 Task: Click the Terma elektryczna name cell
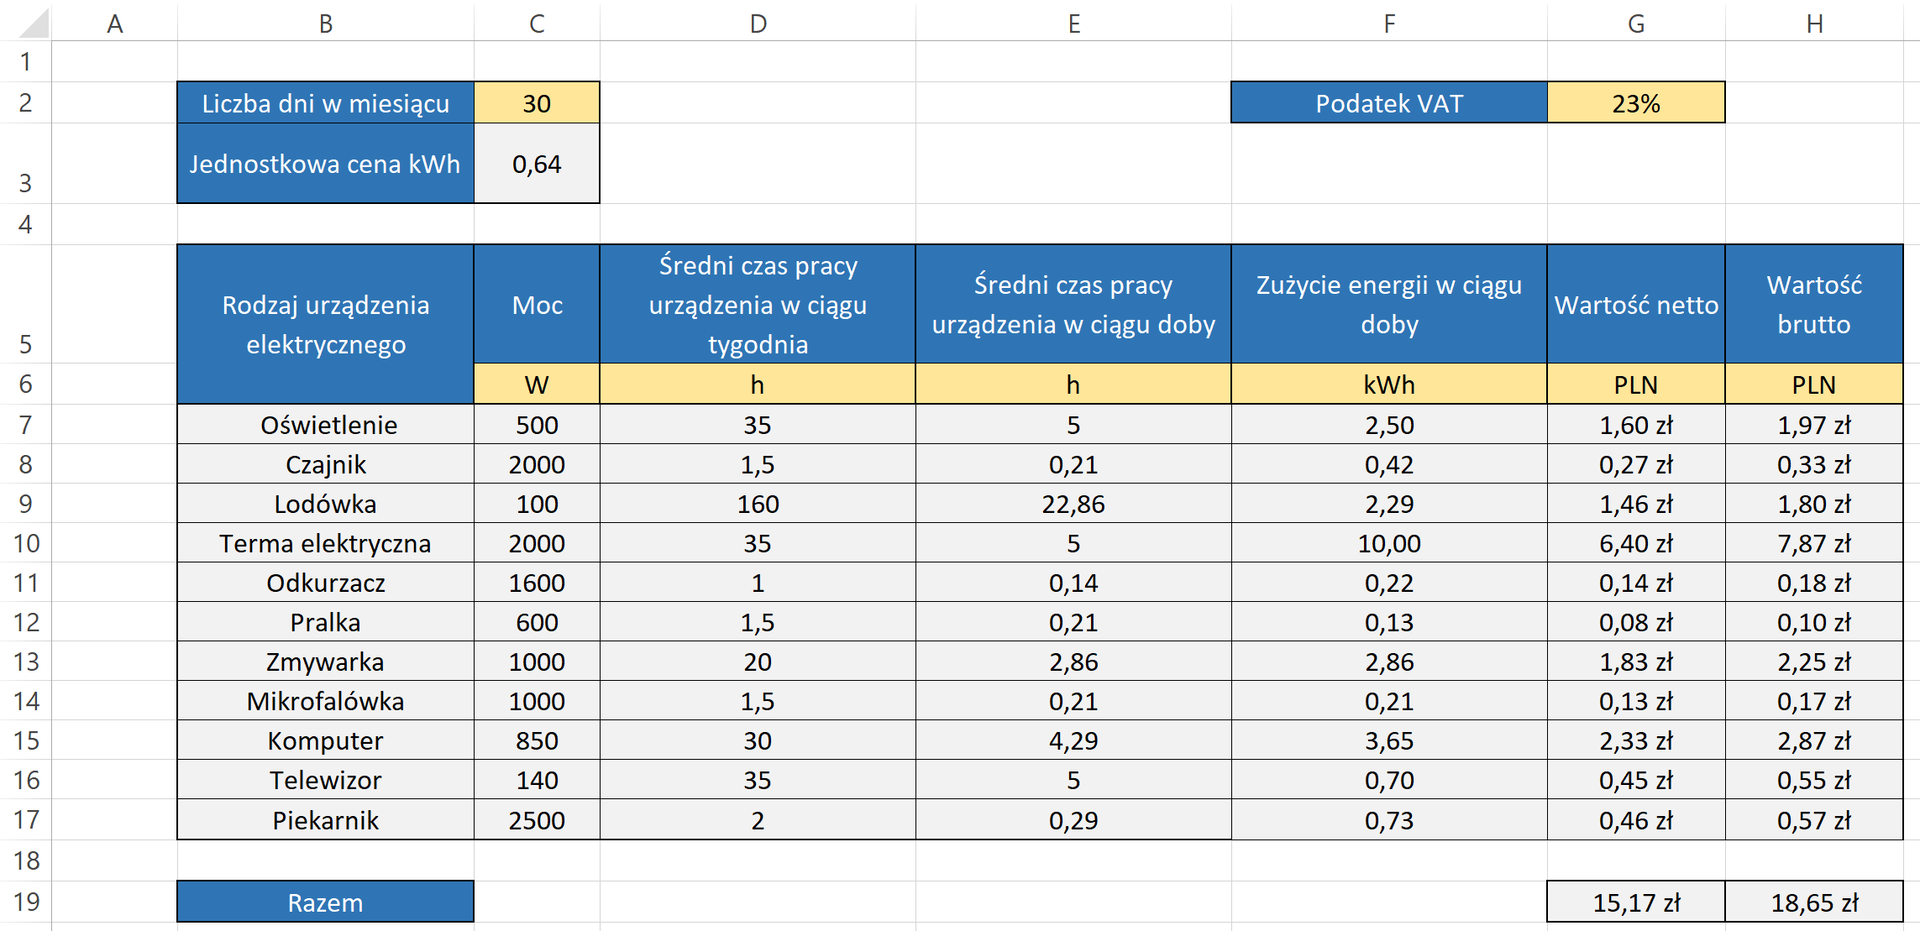coord(325,543)
